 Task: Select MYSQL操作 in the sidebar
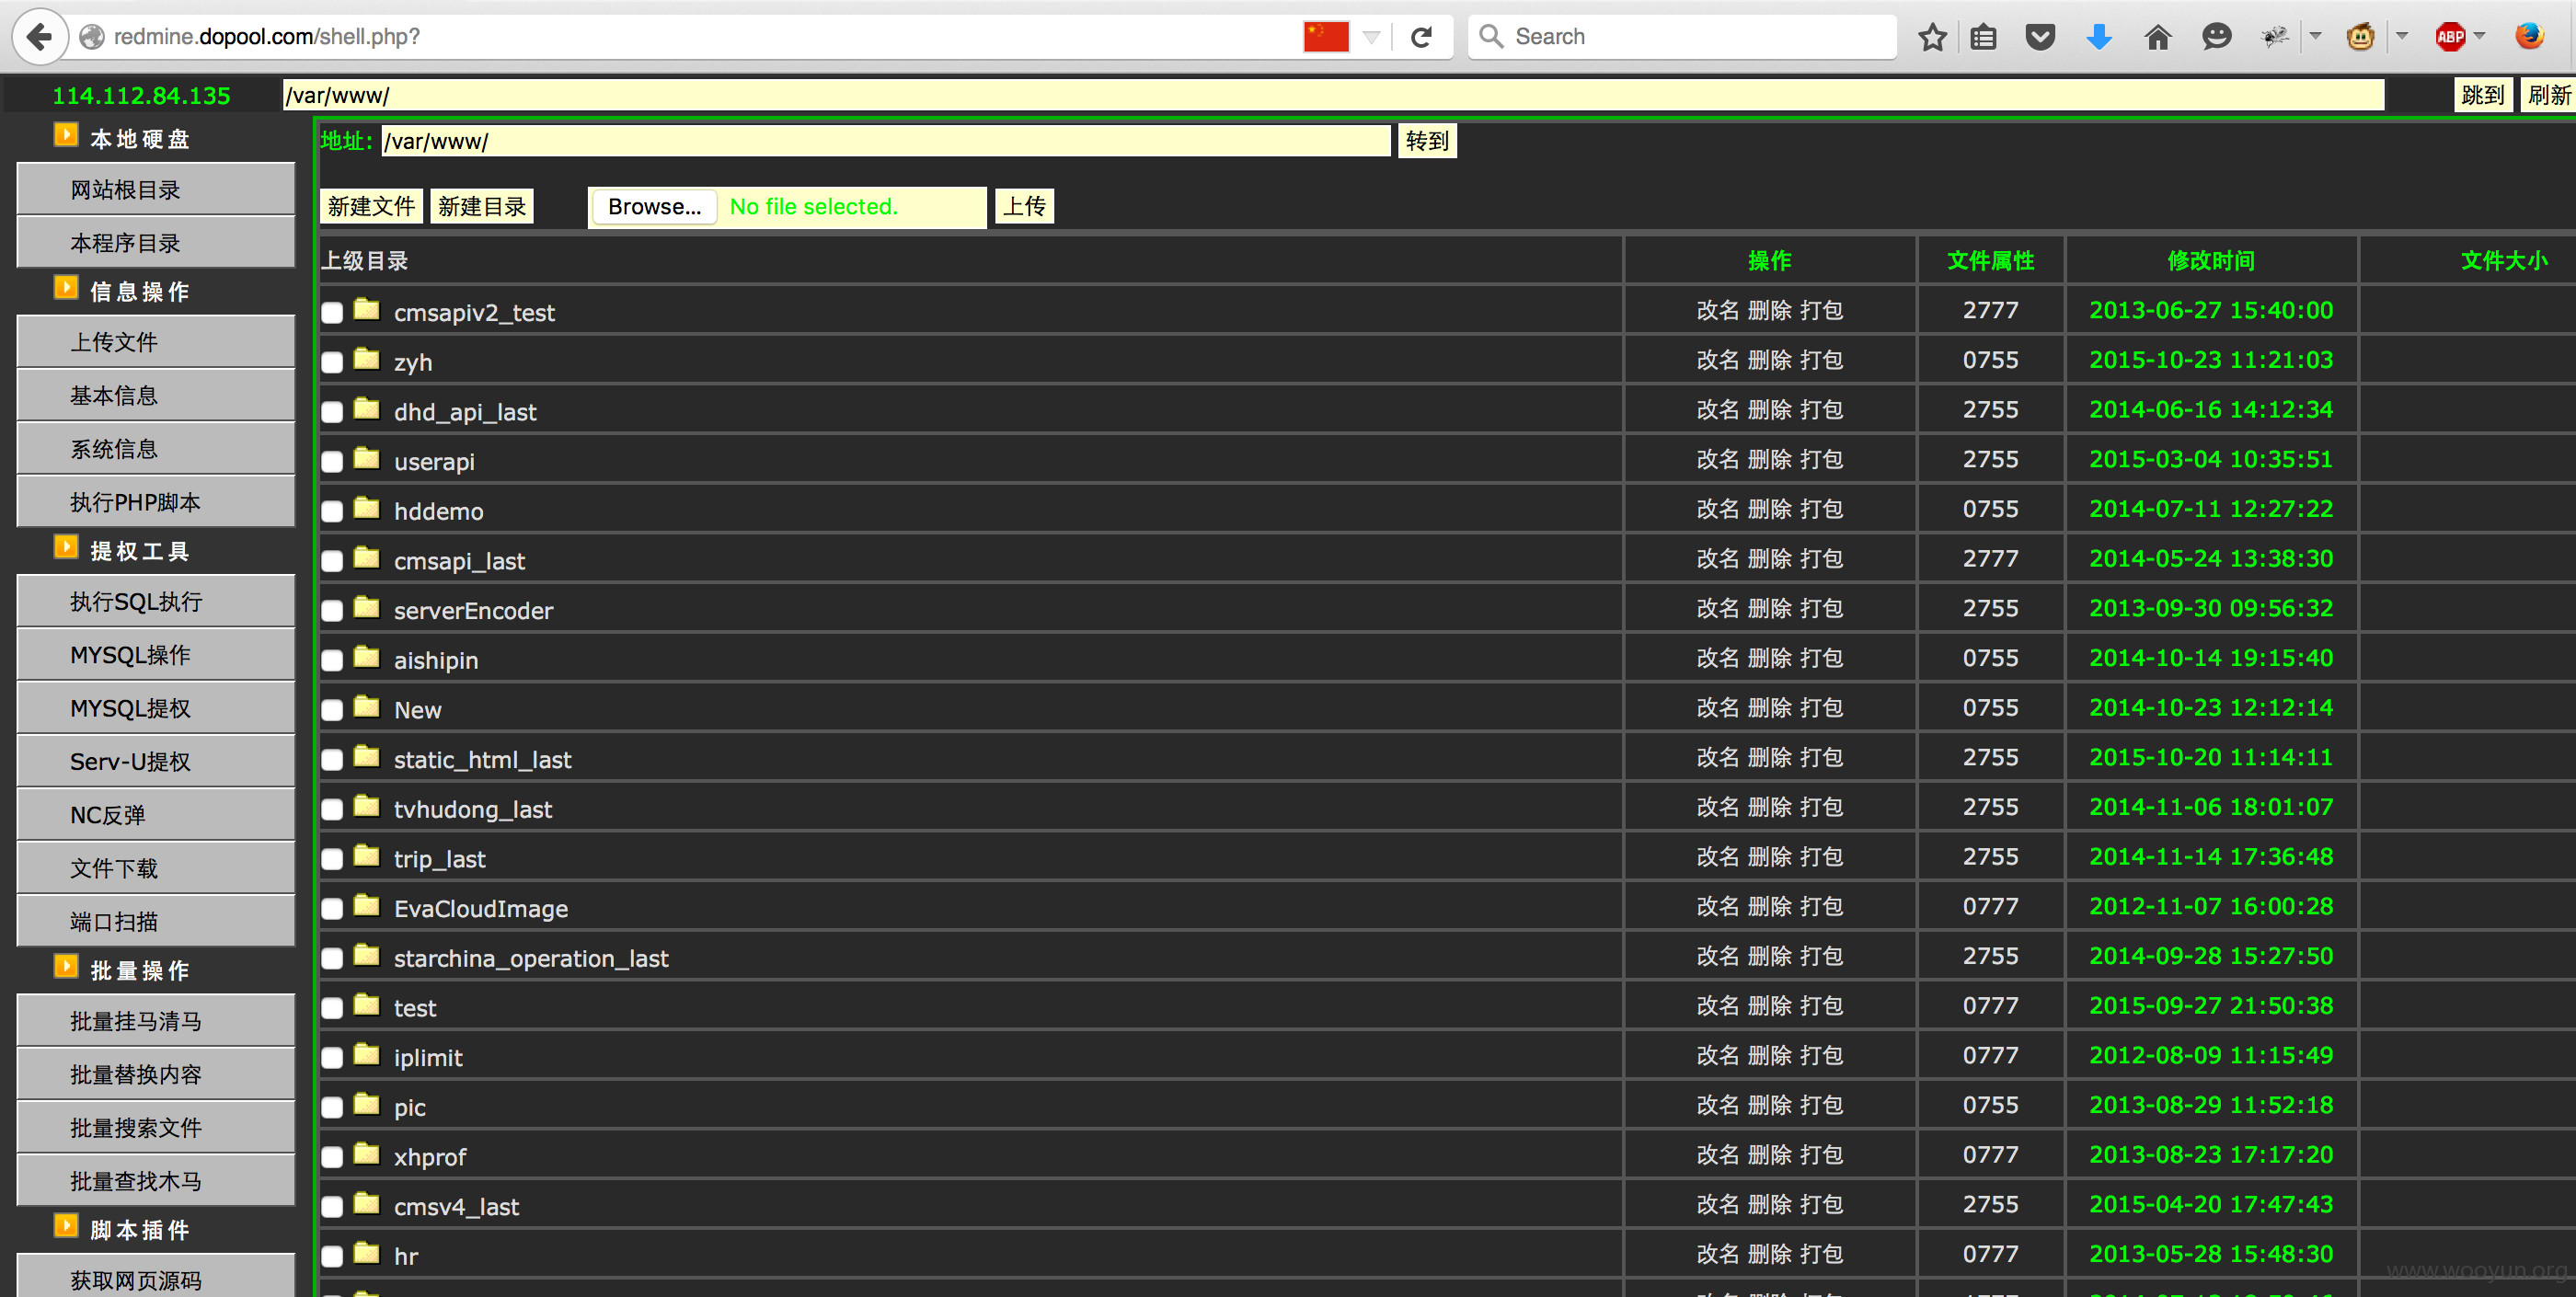click(156, 655)
